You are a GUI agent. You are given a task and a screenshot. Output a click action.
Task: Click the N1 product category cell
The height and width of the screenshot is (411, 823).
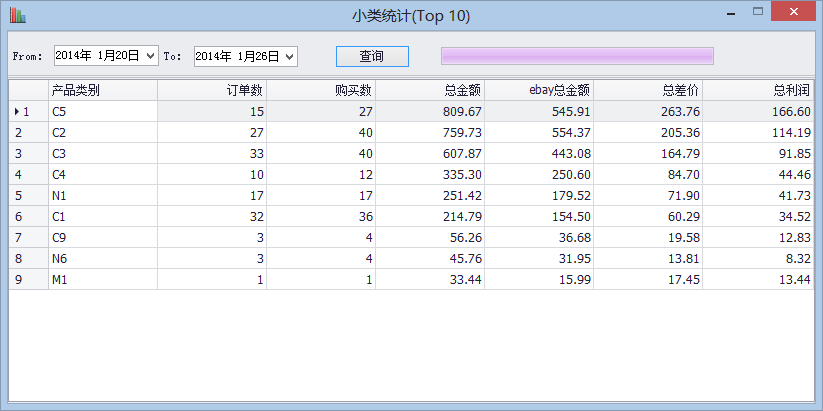[103, 195]
